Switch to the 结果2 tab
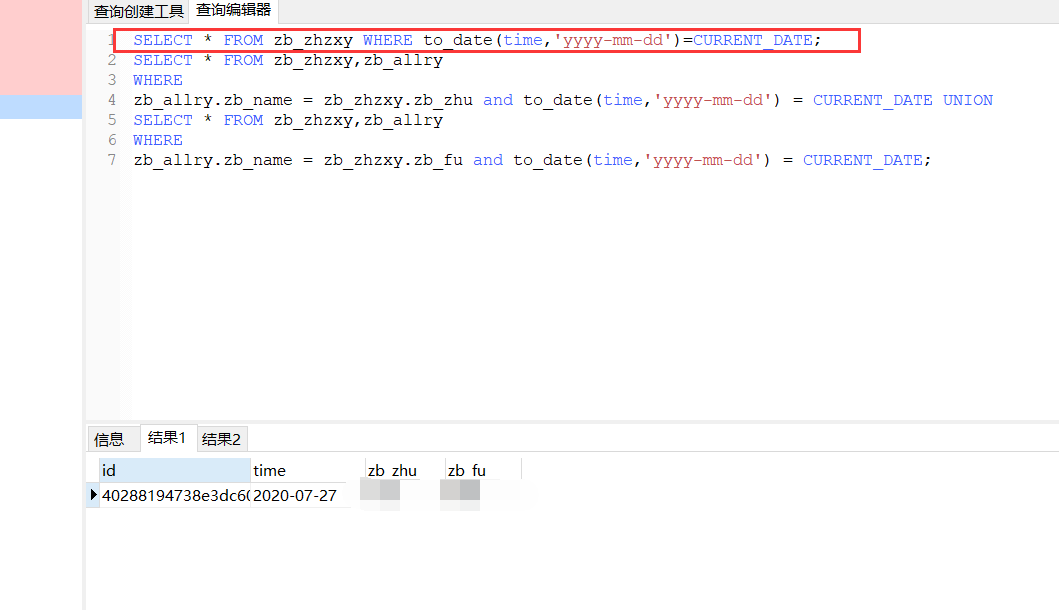Image resolution: width=1059 pixels, height=610 pixels. tap(222, 440)
